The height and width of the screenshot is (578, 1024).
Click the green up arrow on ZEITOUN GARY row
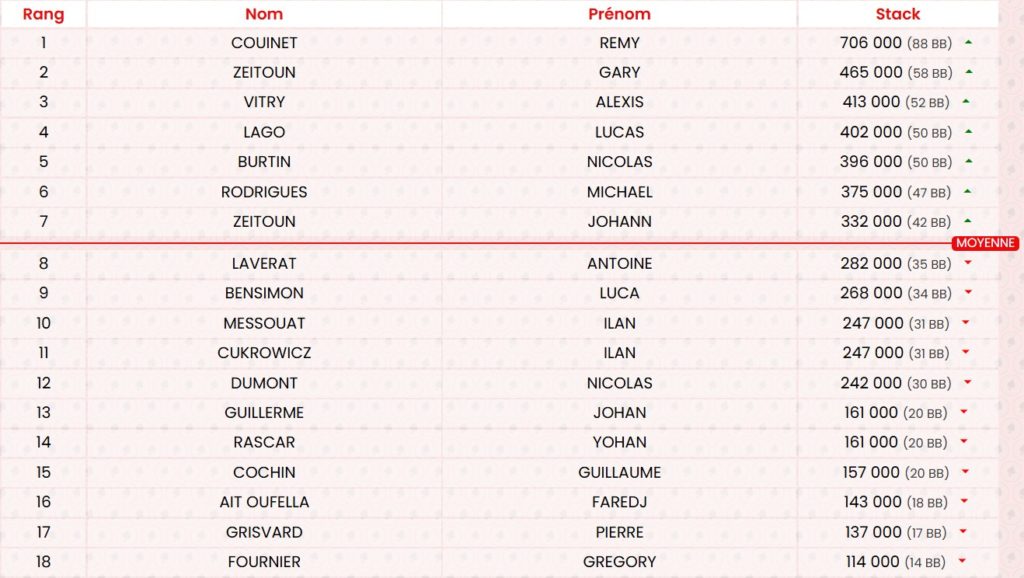(x=968, y=72)
